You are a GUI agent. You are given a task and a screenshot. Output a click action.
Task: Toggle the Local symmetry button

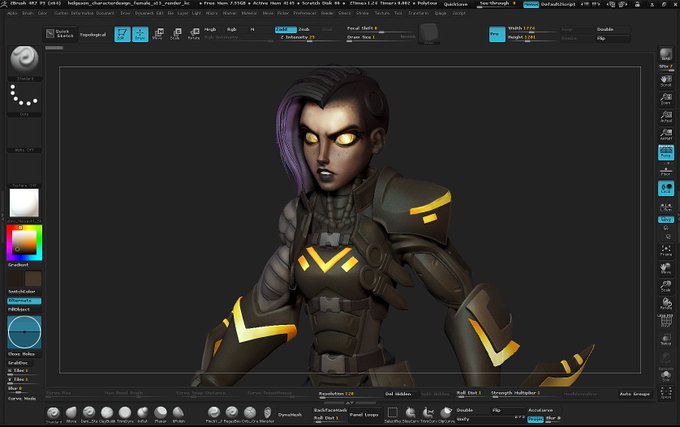click(666, 189)
